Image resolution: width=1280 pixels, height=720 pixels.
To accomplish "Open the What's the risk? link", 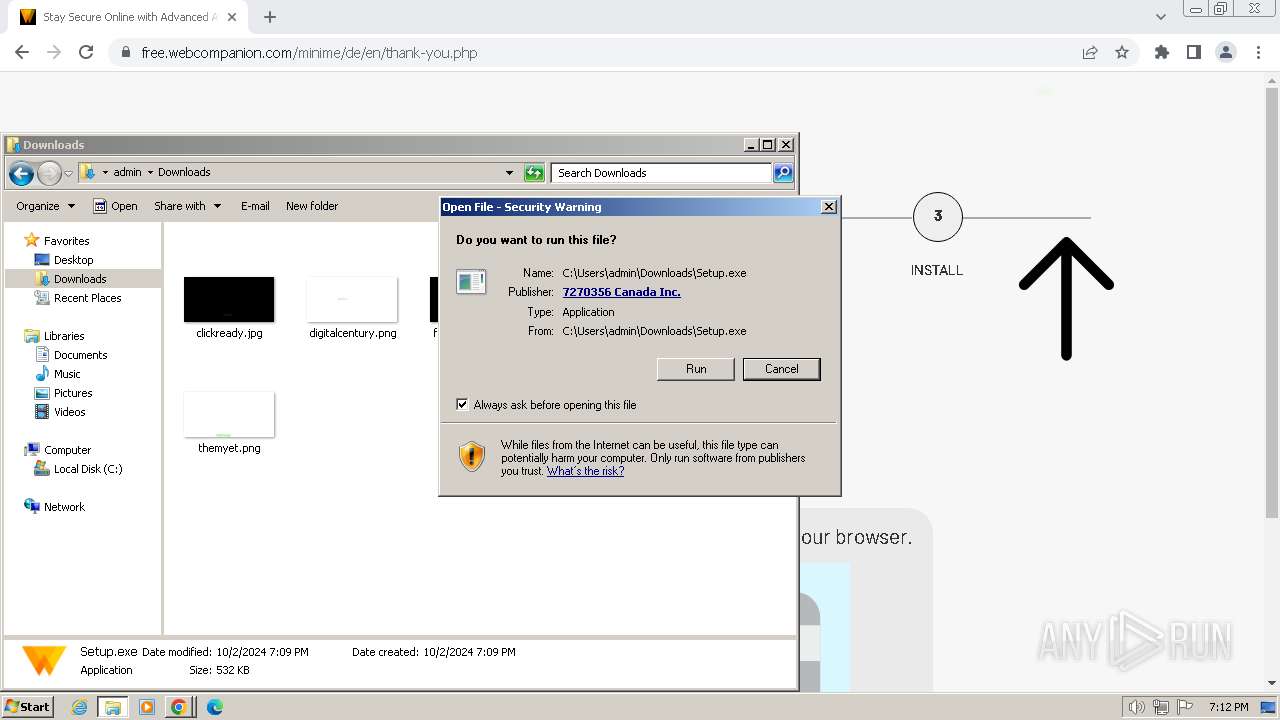I will click(585, 471).
